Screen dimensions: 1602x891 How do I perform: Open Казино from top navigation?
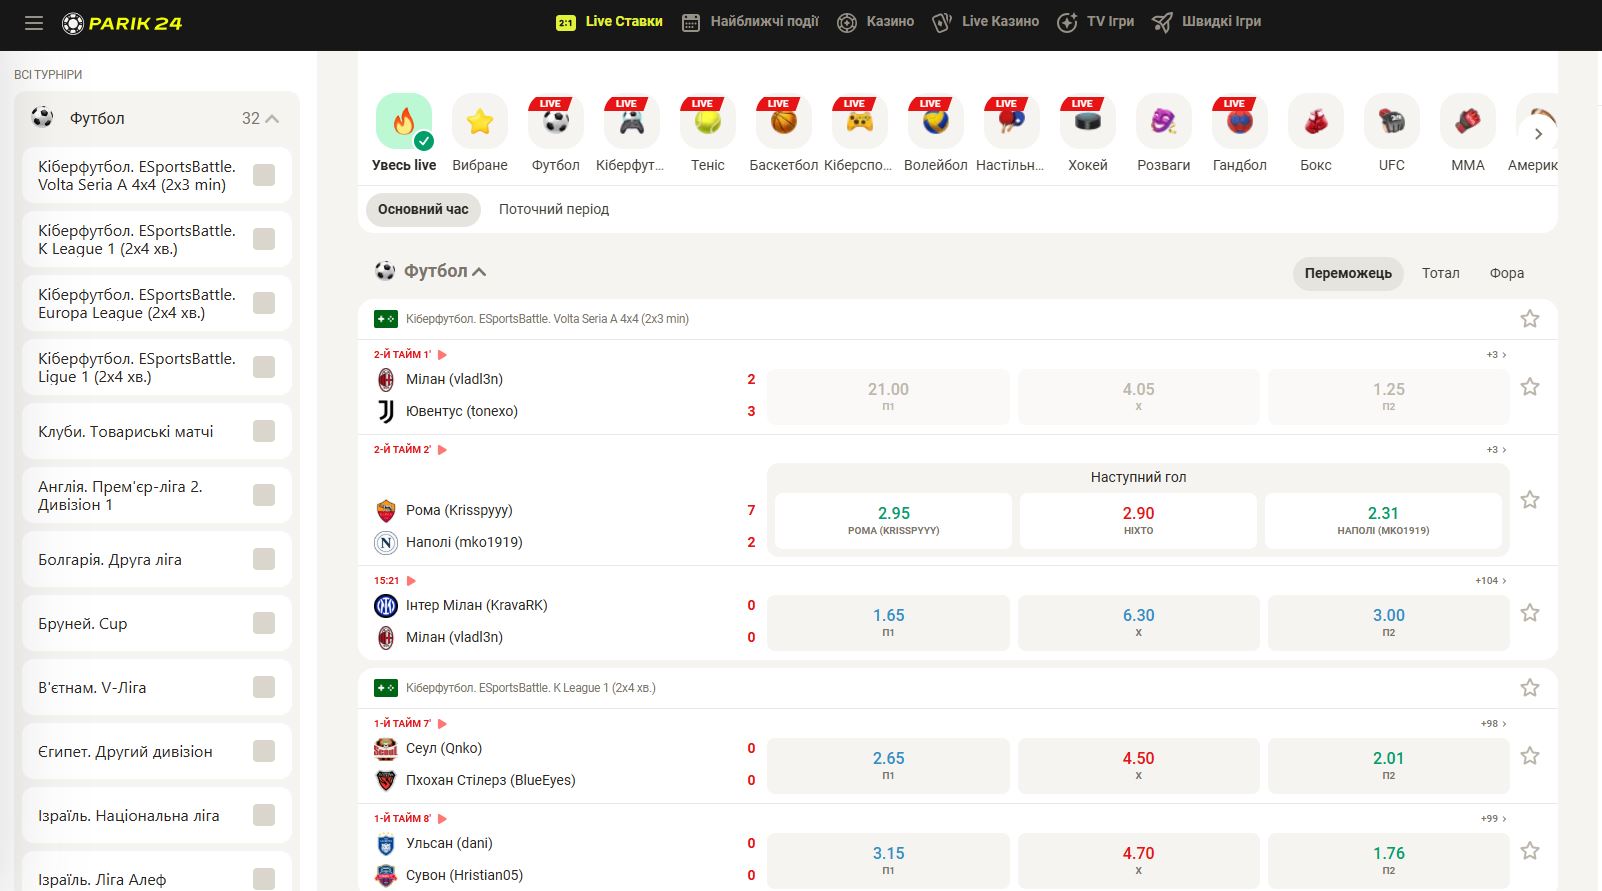coord(875,22)
